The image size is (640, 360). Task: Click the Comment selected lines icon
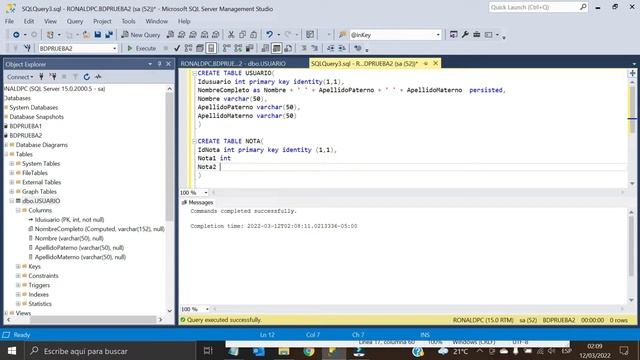click(304, 48)
